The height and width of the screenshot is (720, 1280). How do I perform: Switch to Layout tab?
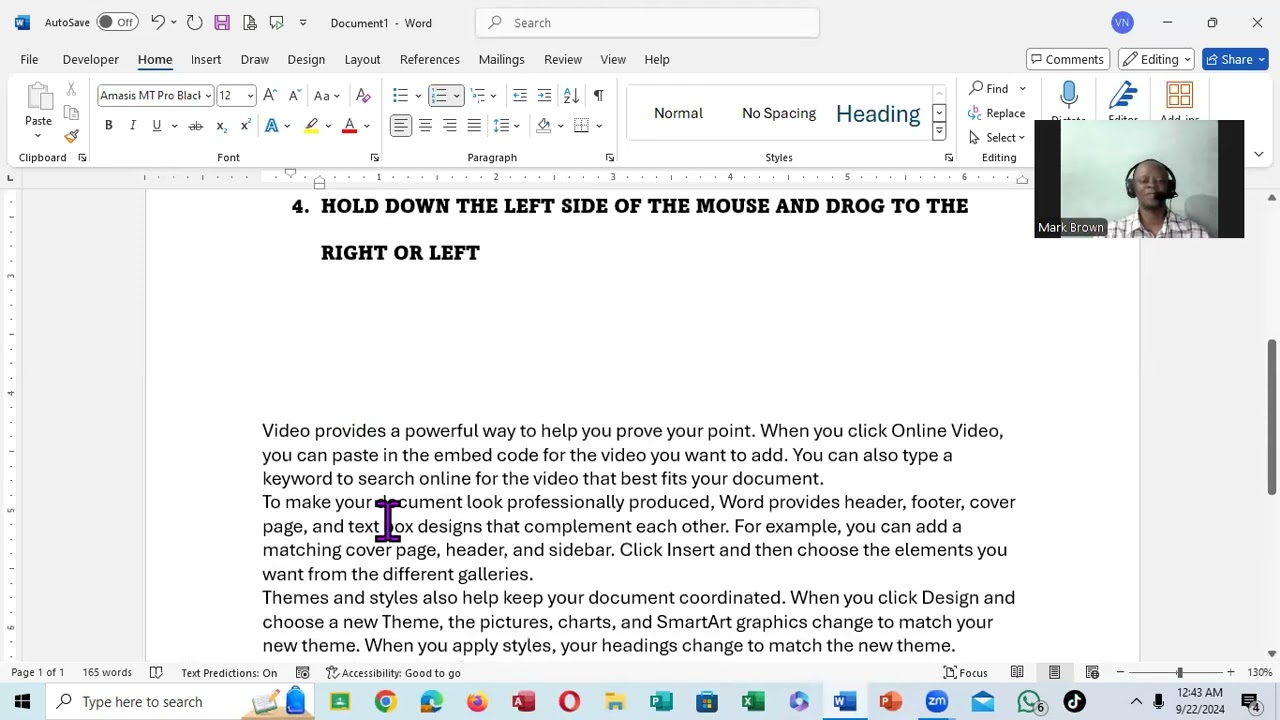[362, 59]
